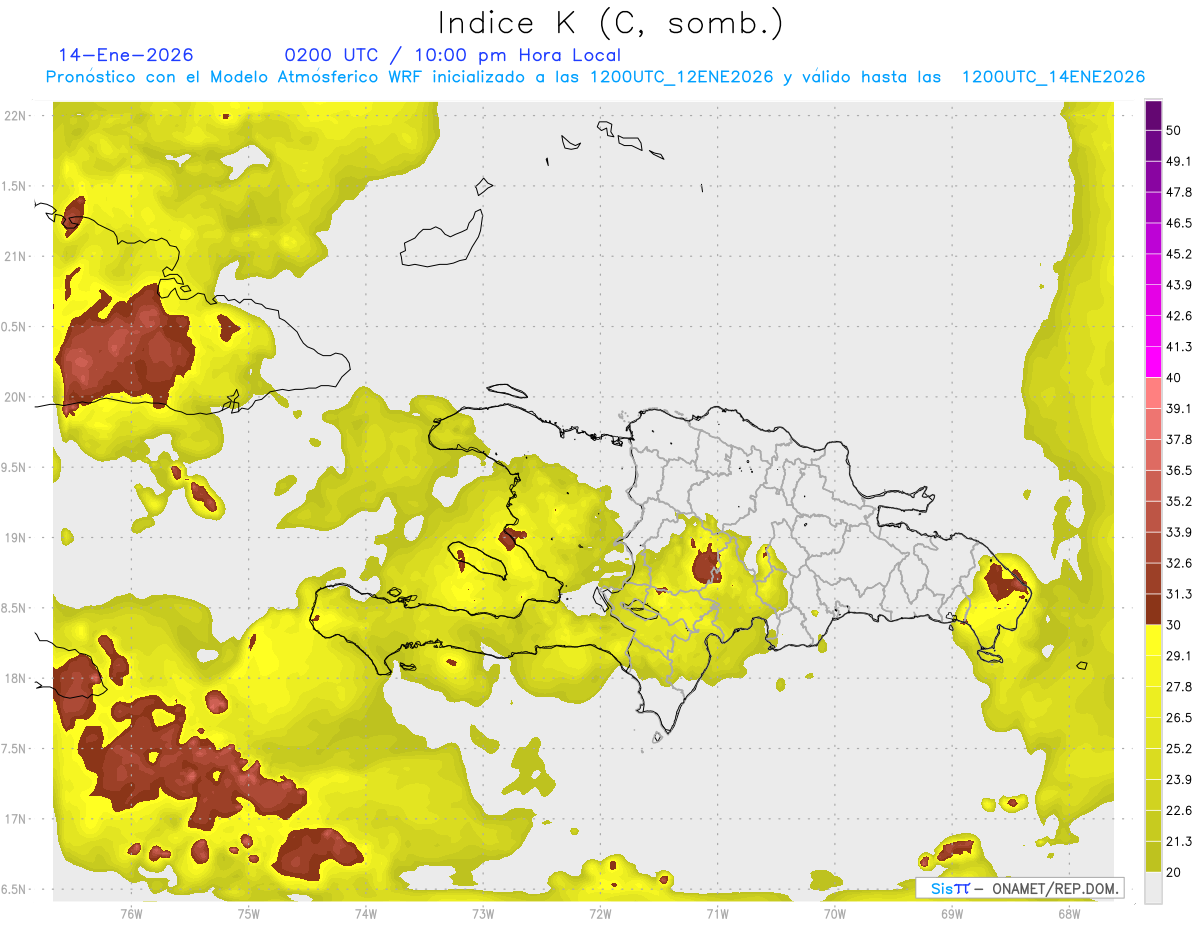
Task: Click the legend value "50"
Action: click(1174, 130)
